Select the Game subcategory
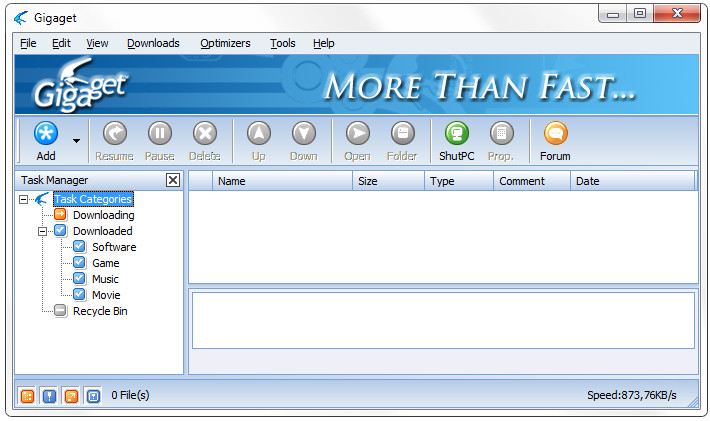Screen dimensions: 710x421 coord(106,263)
